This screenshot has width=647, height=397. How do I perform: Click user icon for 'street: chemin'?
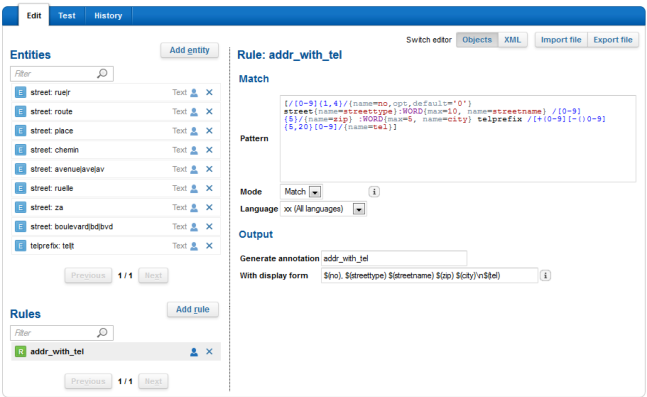click(x=194, y=150)
